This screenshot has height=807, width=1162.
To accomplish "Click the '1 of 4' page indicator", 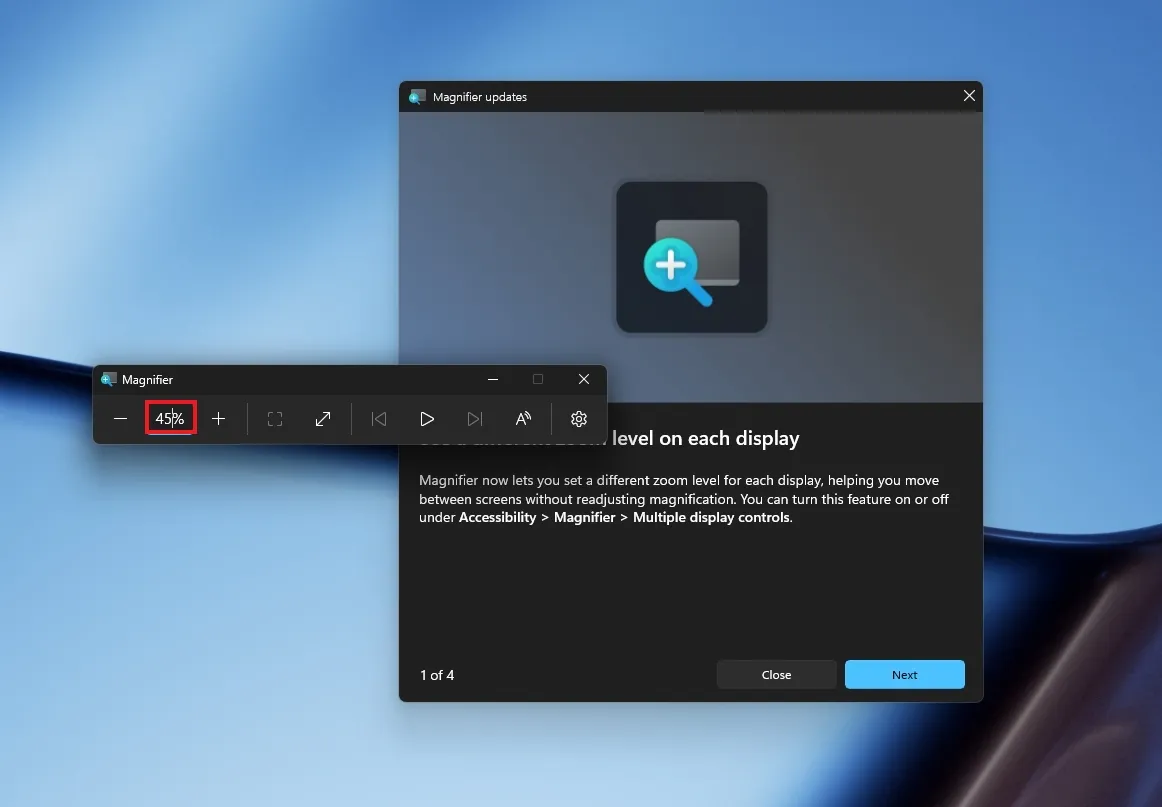I will click(x=437, y=675).
